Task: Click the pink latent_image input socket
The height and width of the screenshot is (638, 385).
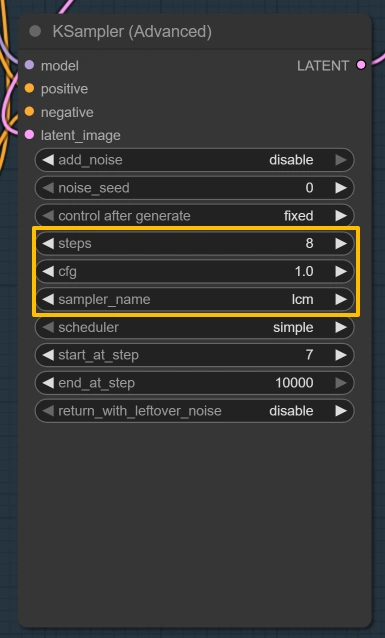Action: coord(29,135)
